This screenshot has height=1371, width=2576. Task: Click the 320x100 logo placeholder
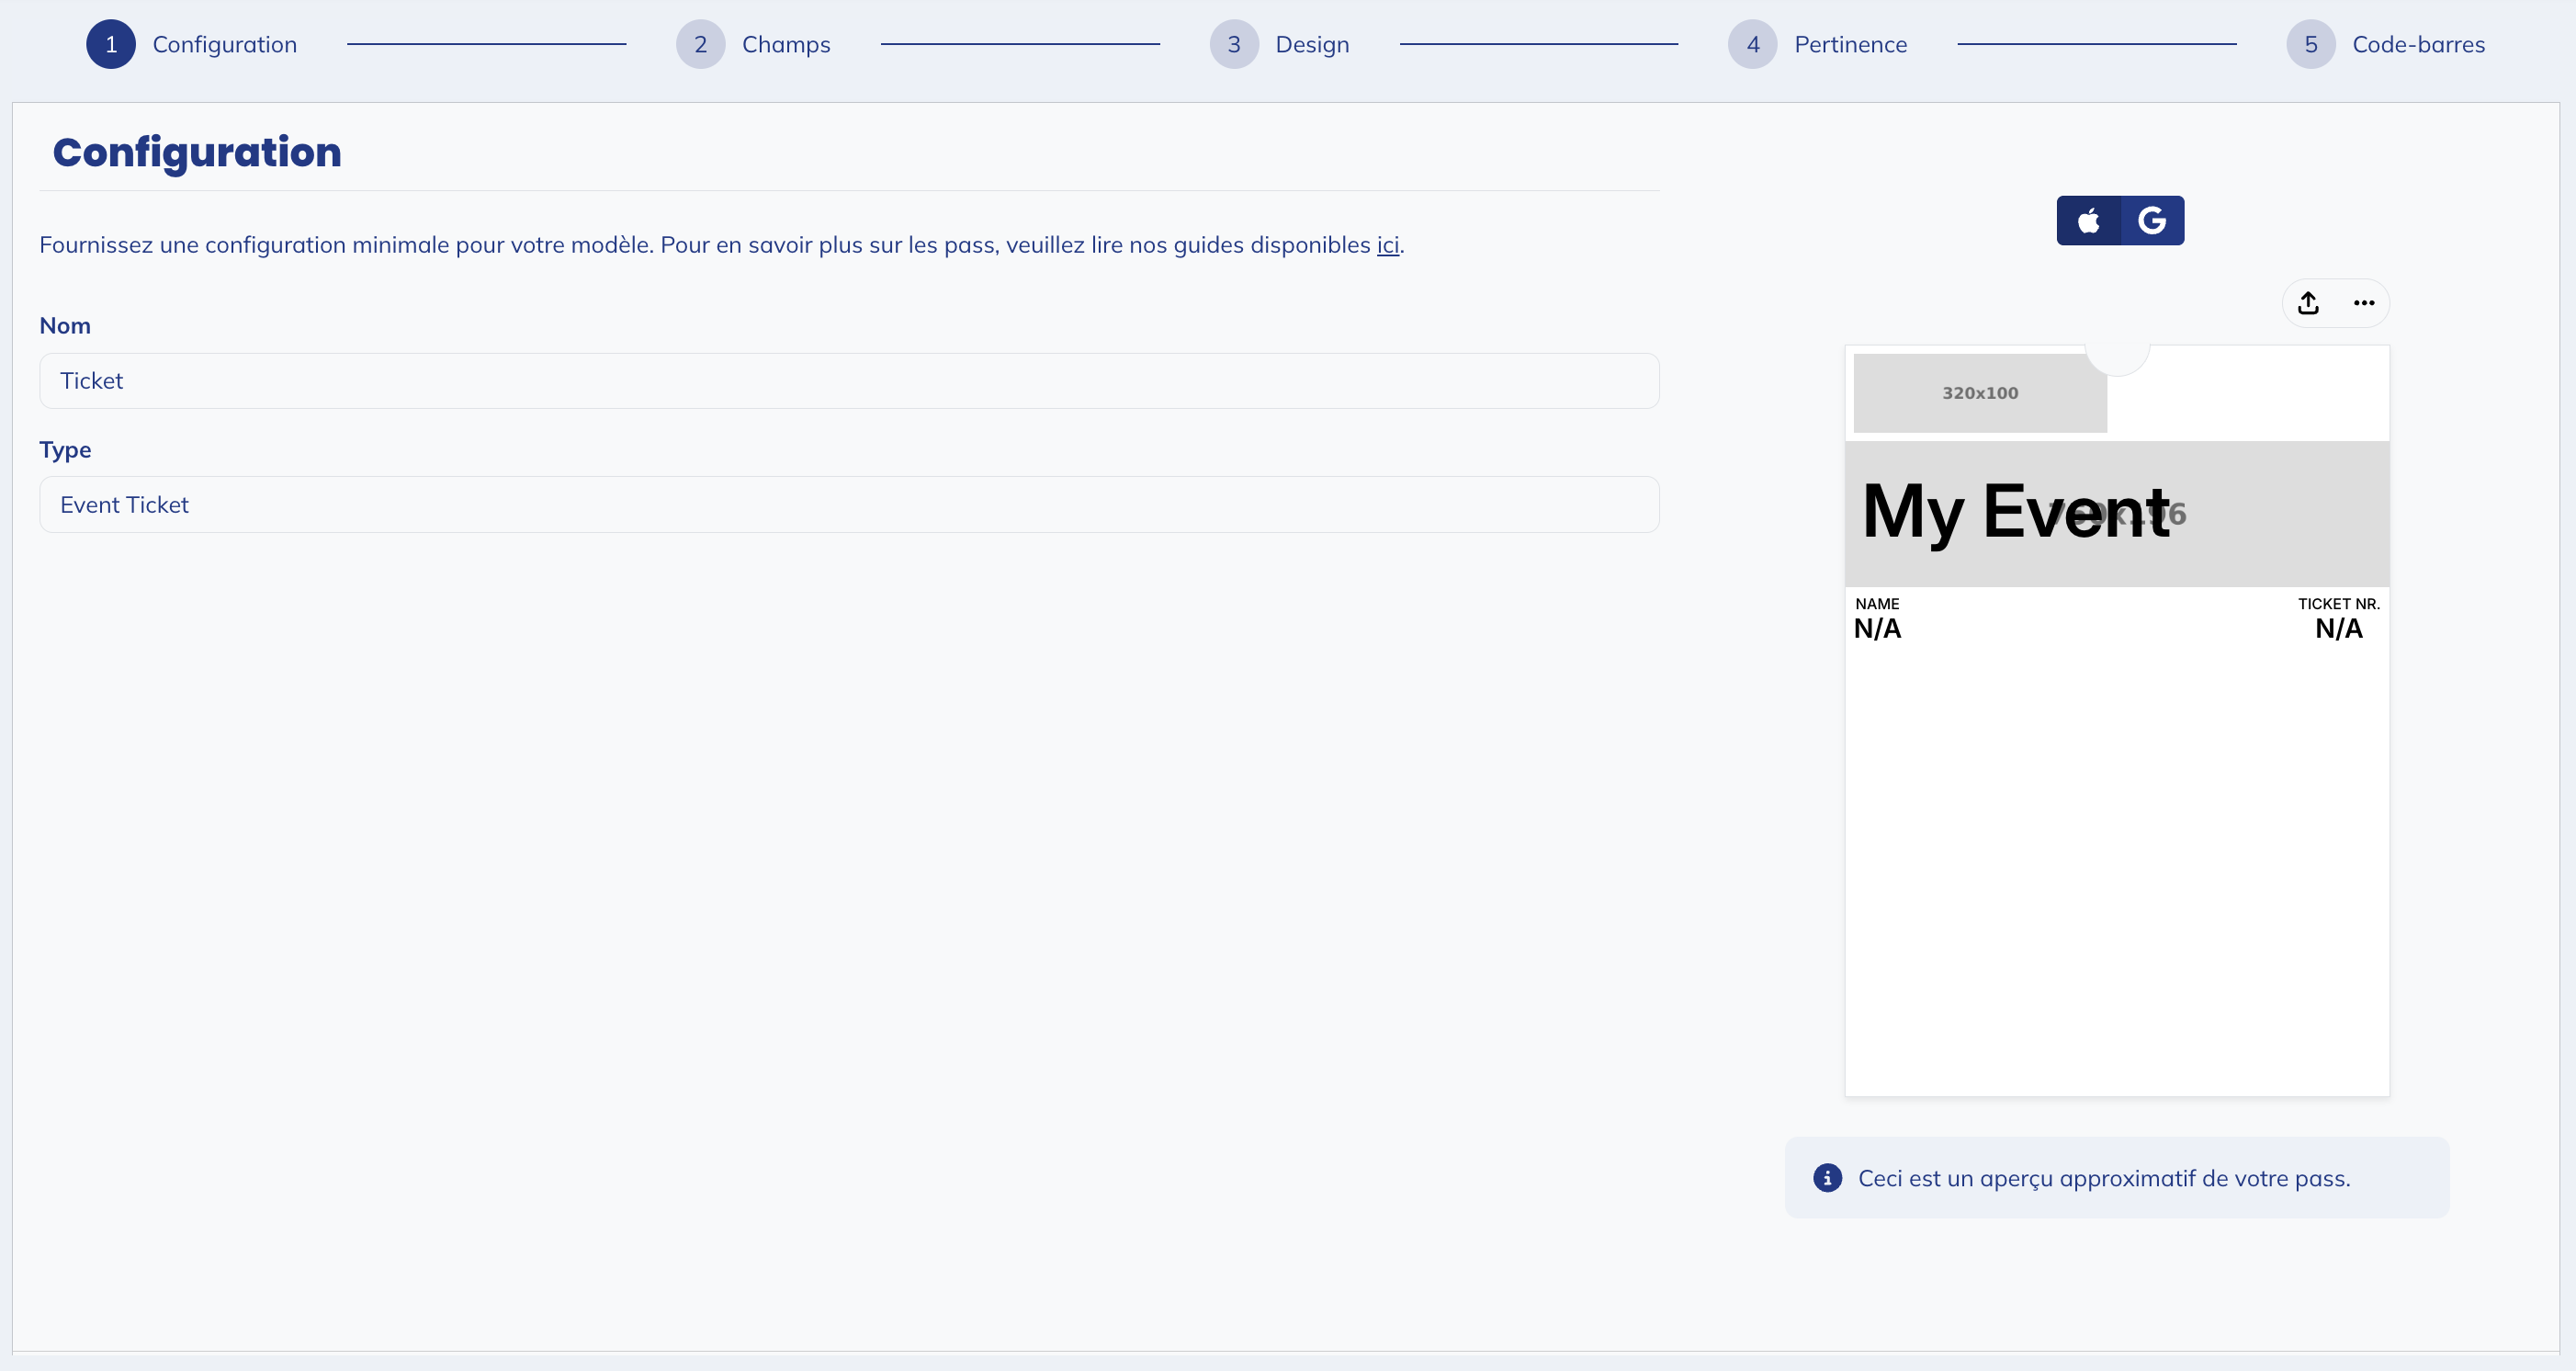coord(1980,393)
